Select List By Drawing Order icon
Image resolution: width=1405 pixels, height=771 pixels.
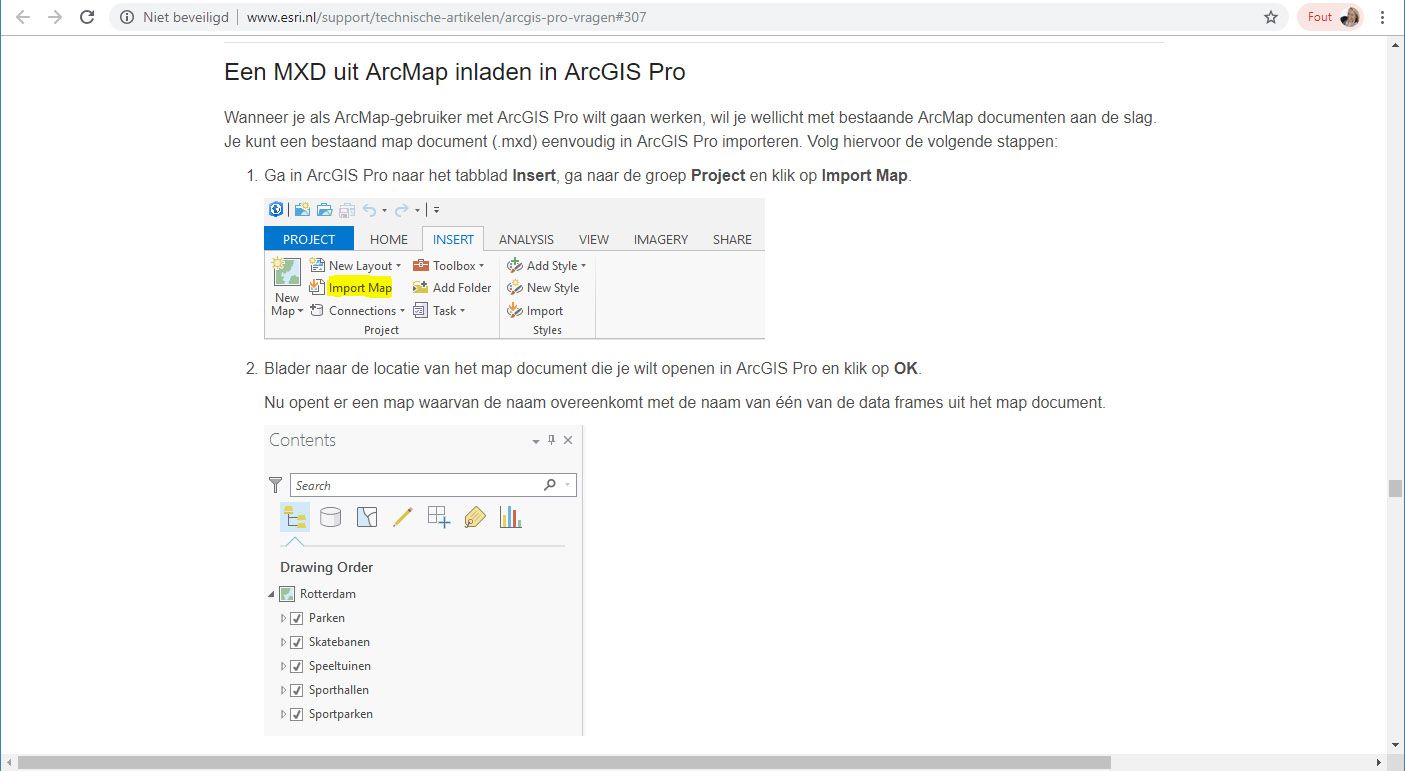point(294,517)
